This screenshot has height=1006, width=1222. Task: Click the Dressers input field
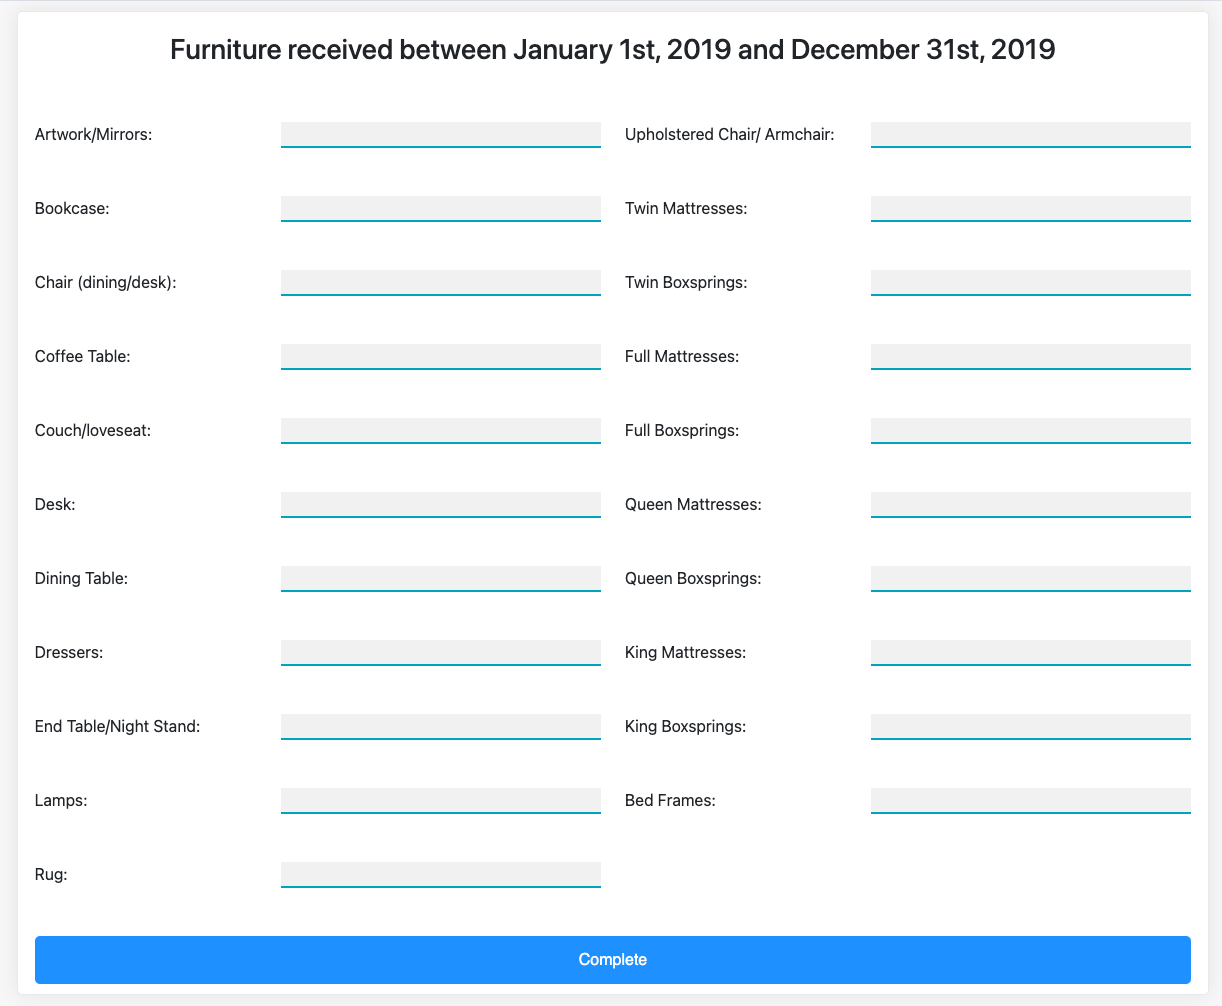(x=441, y=653)
